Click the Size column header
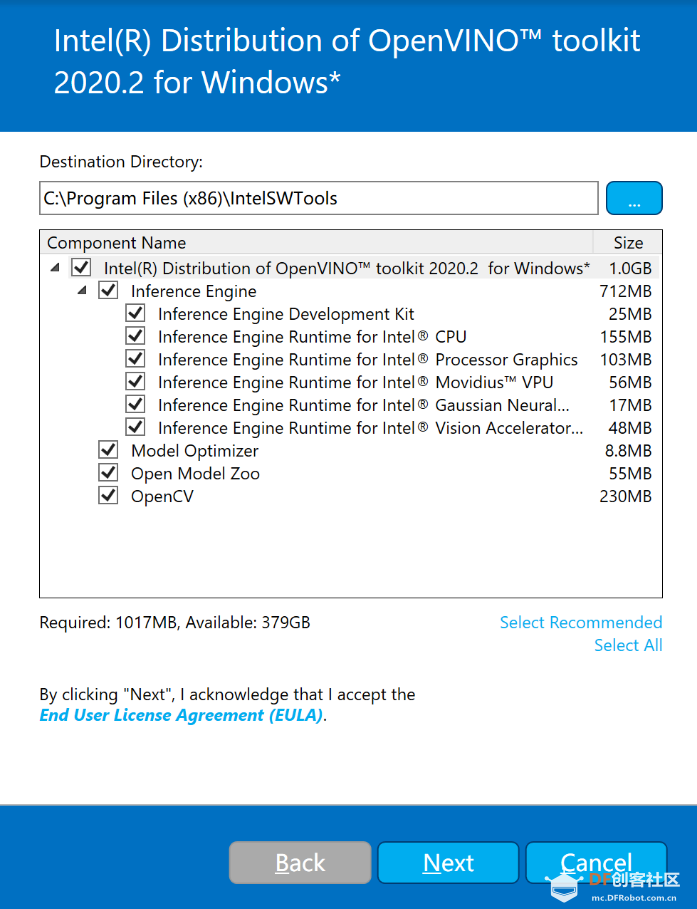The image size is (697, 909). pos(628,242)
